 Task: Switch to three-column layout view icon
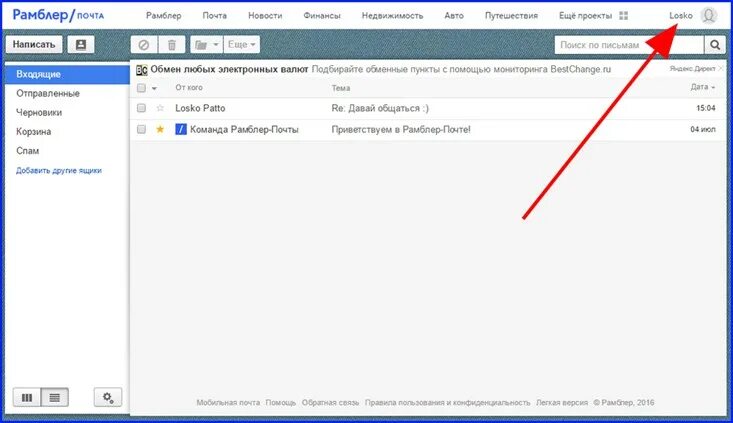coord(27,397)
